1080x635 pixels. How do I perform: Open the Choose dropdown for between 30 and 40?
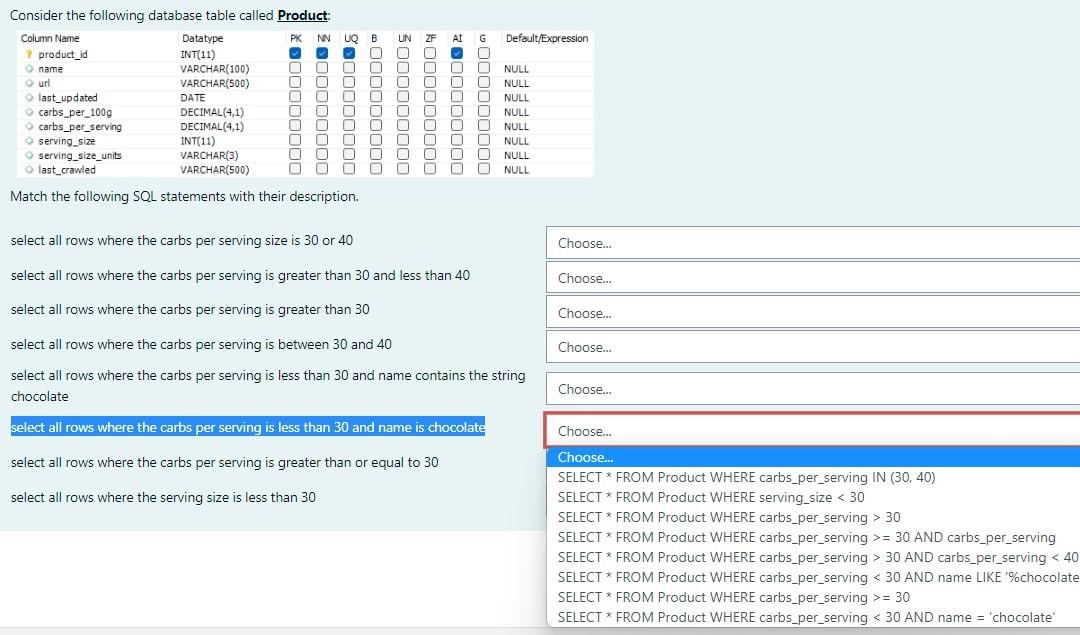coord(810,347)
